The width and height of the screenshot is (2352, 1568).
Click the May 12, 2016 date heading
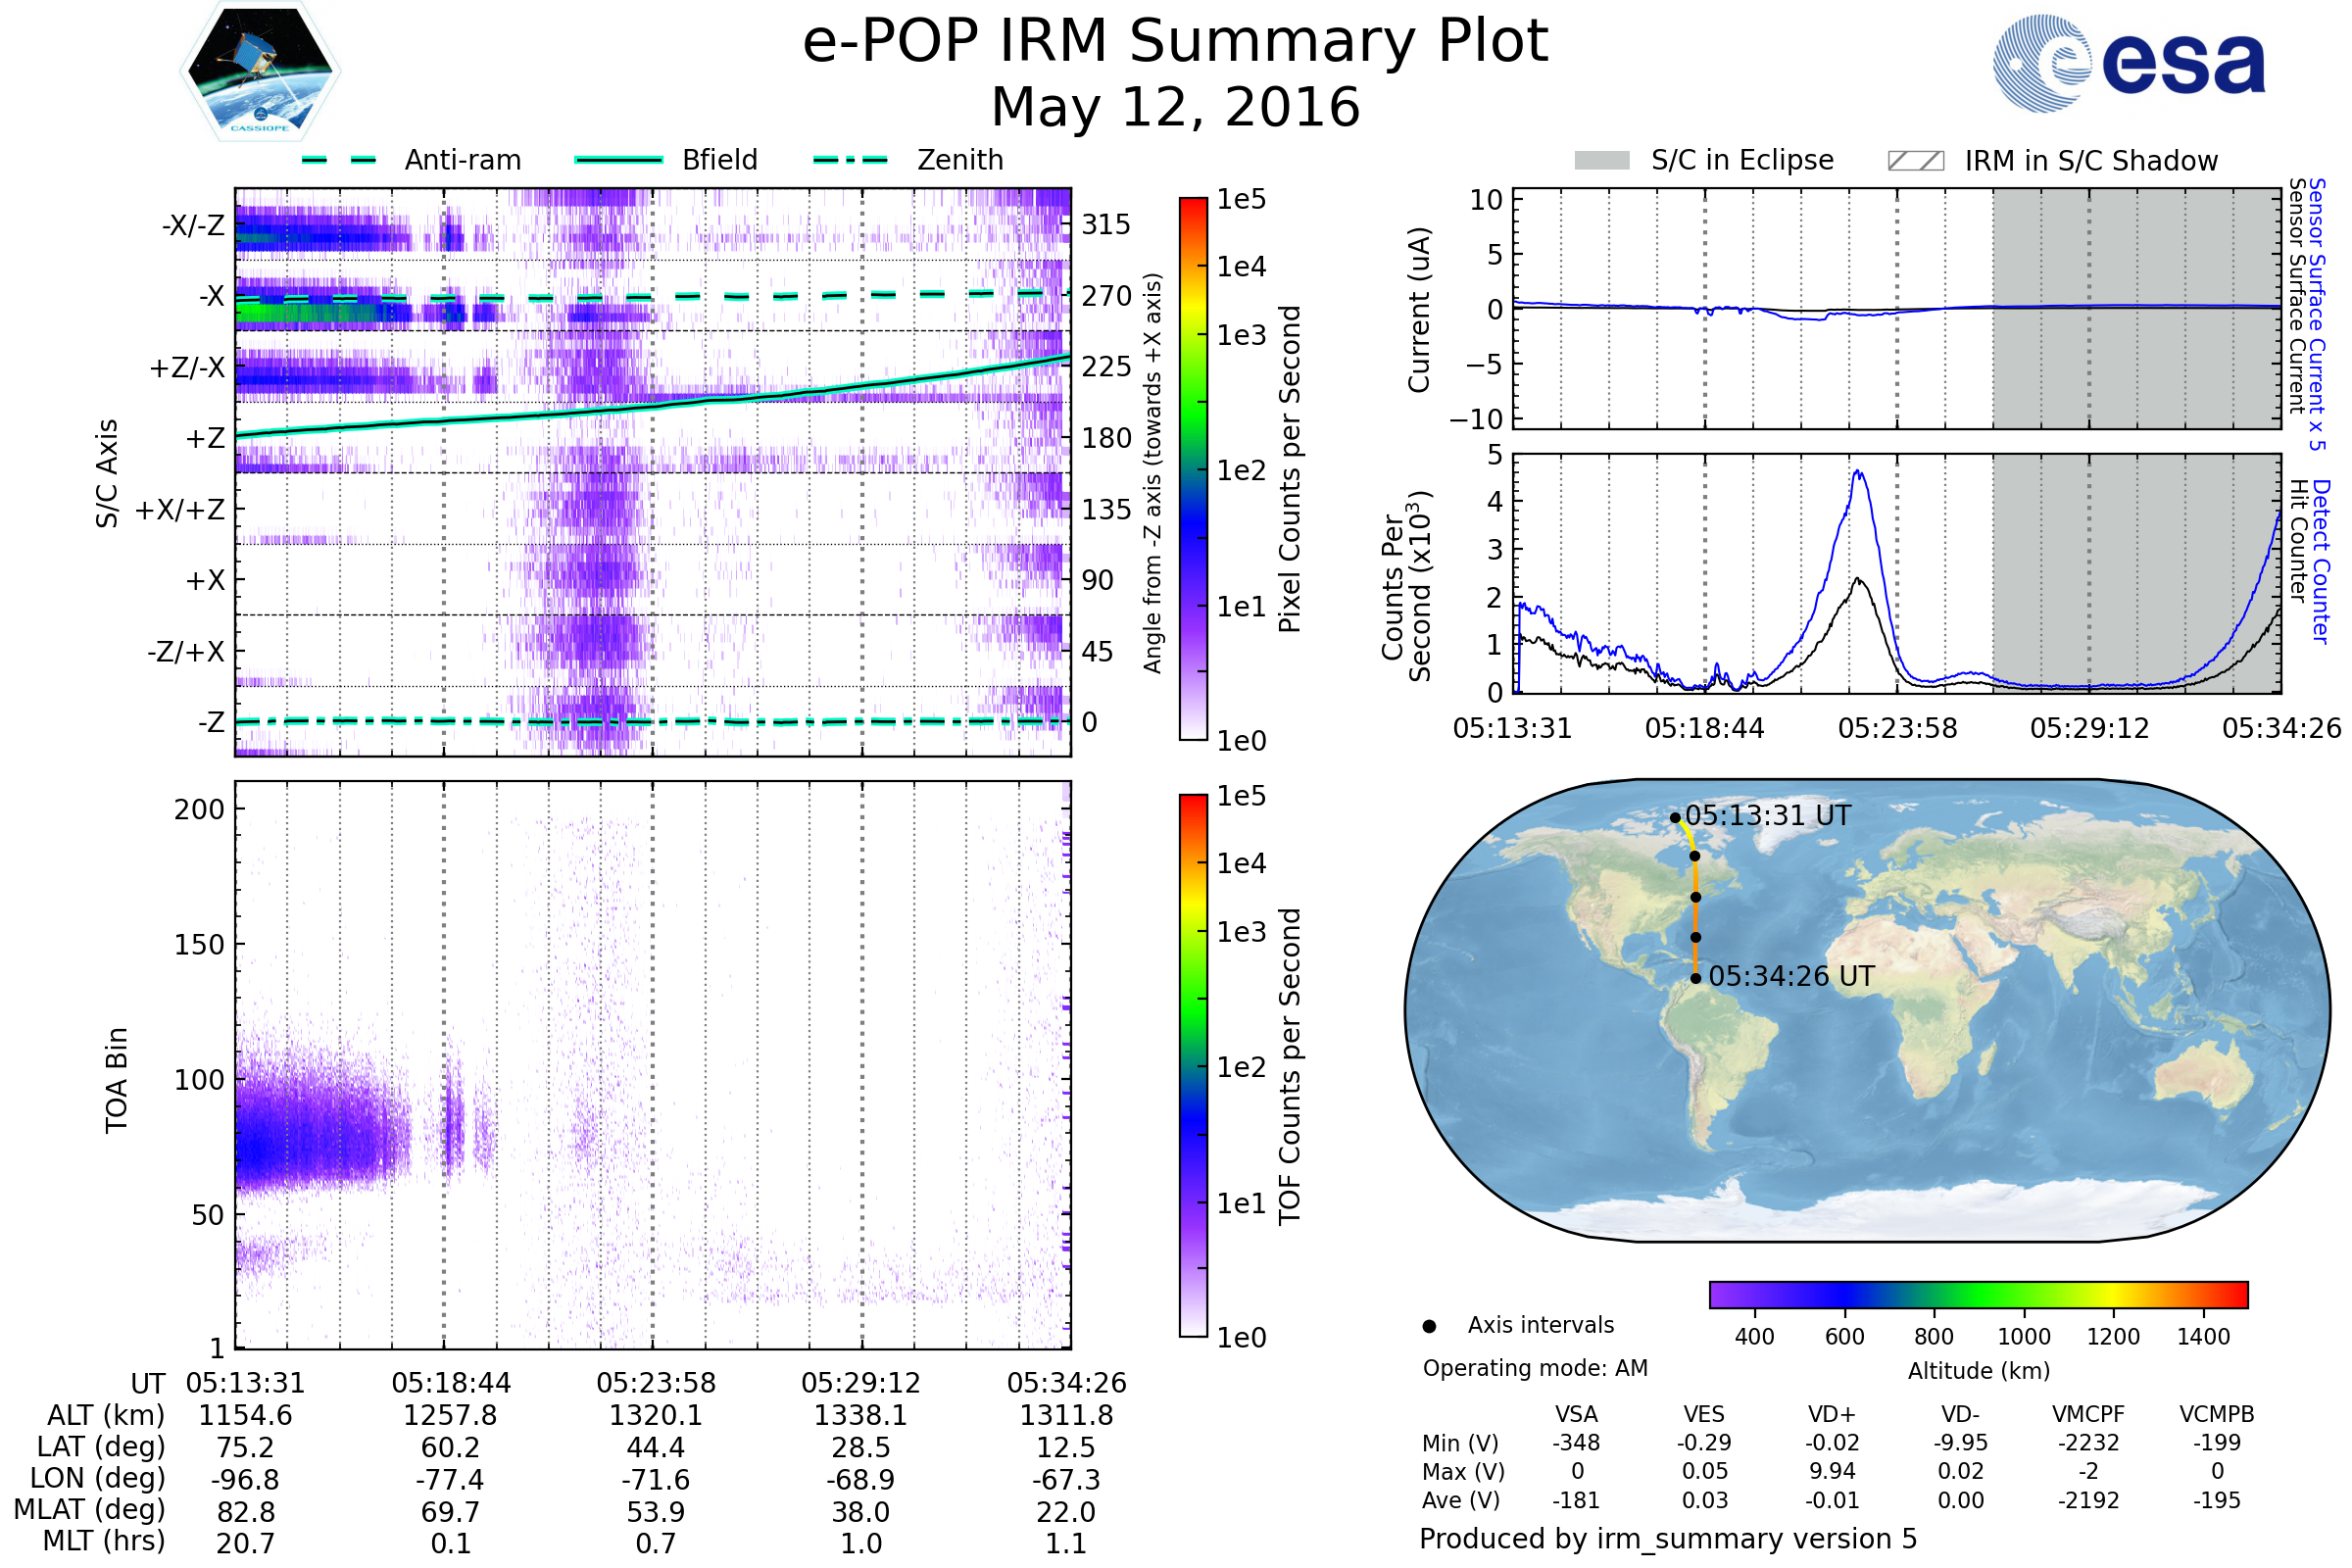[x=1175, y=108]
